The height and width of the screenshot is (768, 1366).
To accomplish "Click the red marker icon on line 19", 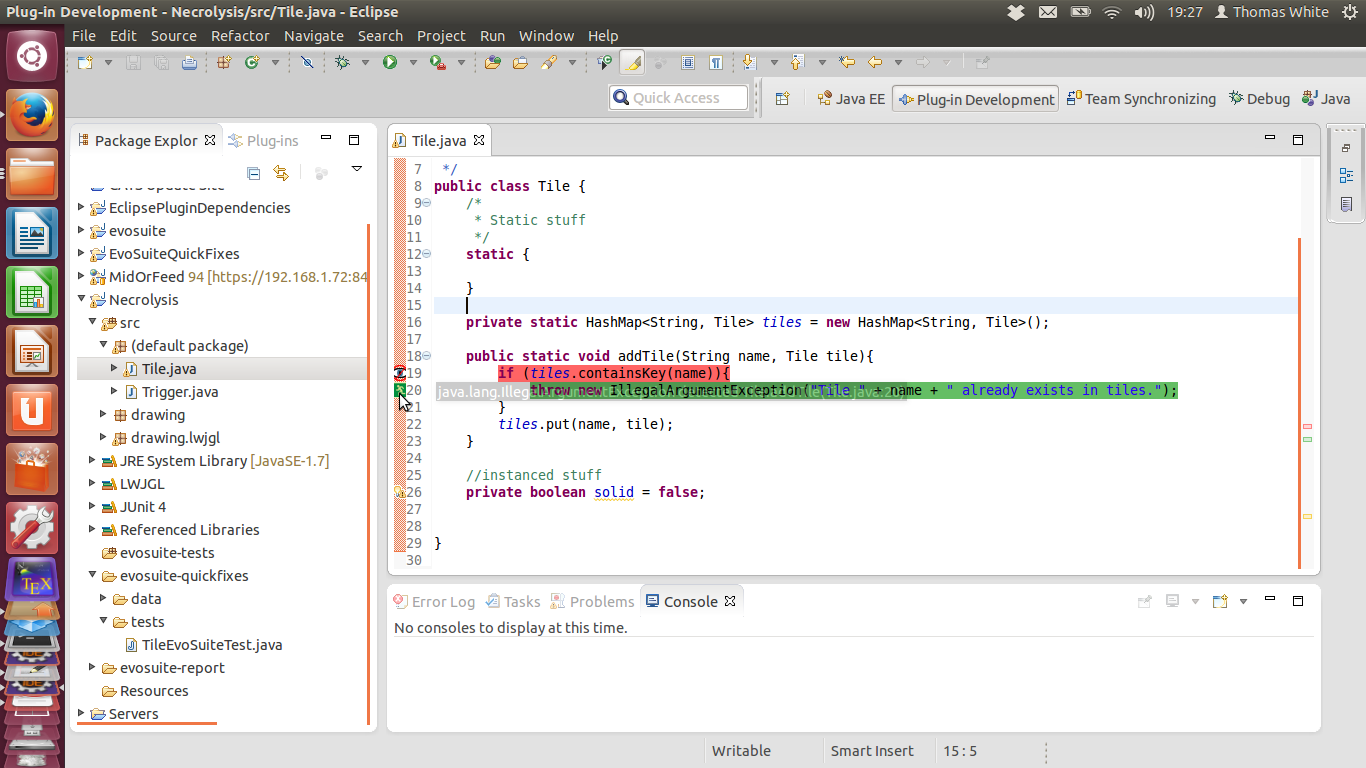I will [x=400, y=373].
